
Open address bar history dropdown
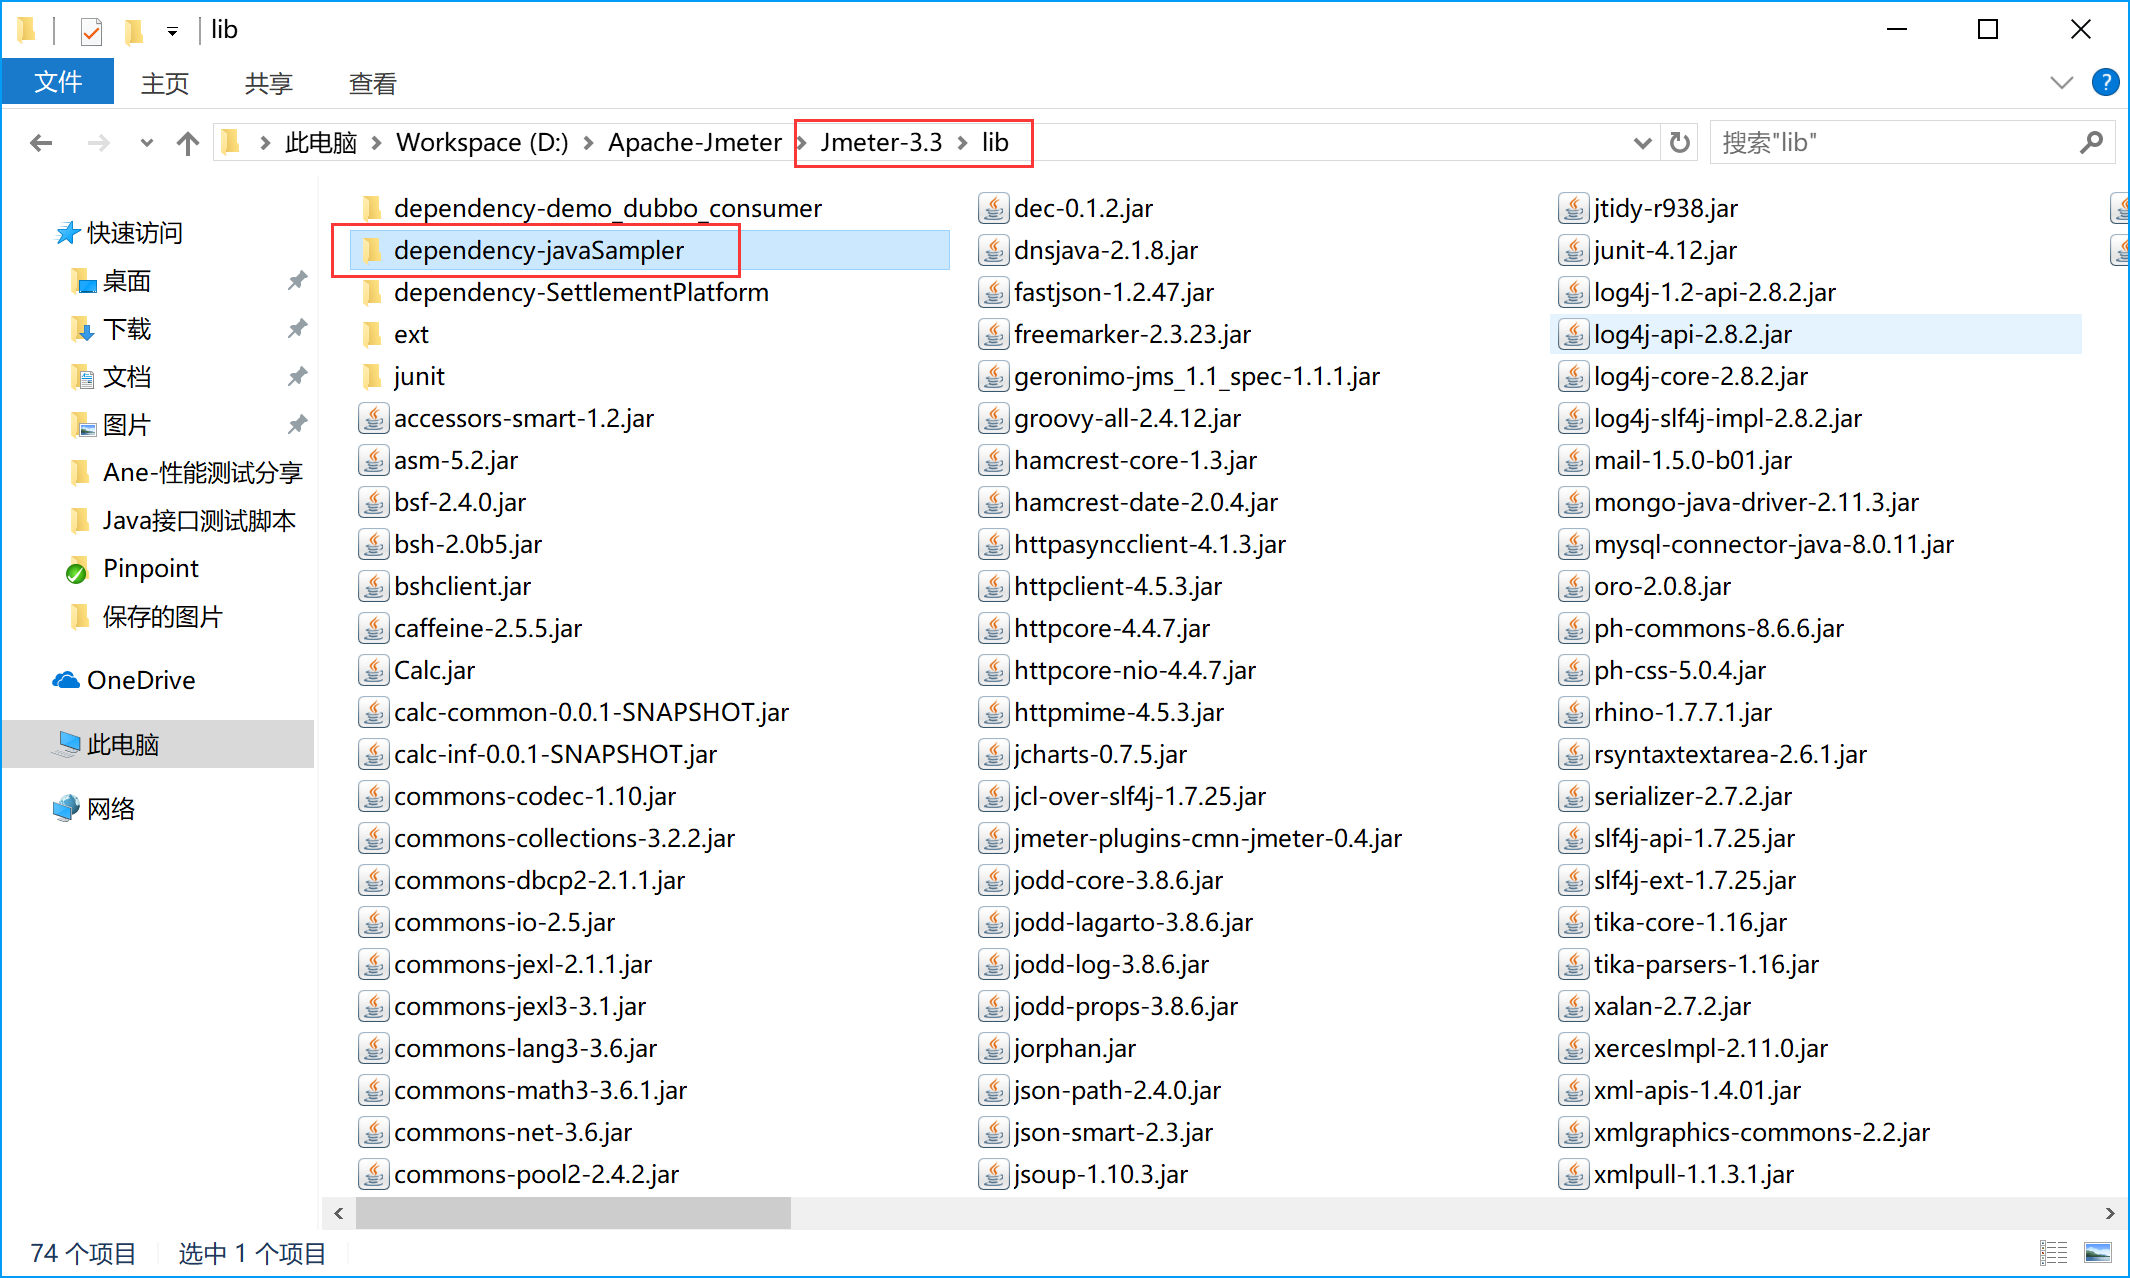coord(1641,143)
